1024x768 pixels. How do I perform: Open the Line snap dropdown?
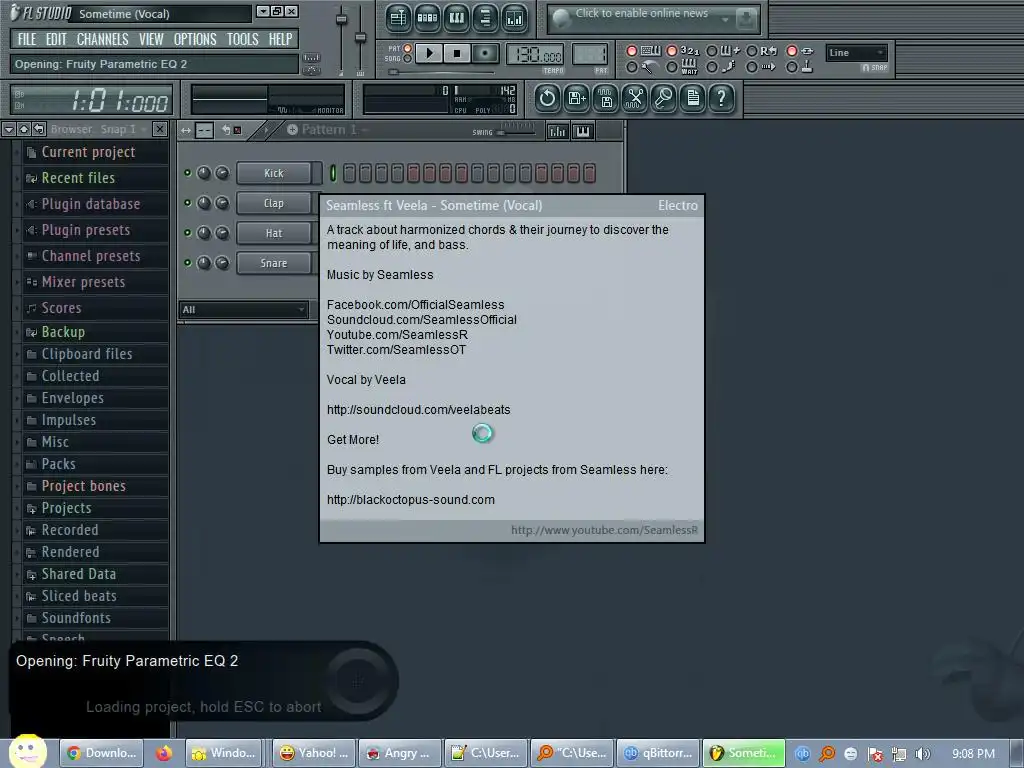(856, 53)
